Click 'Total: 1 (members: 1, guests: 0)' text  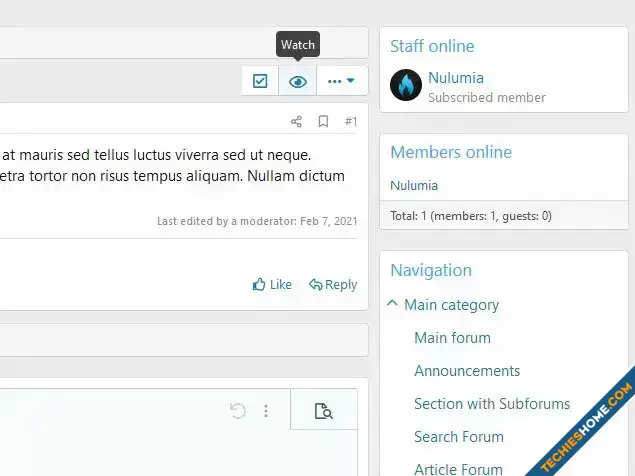coord(471,216)
